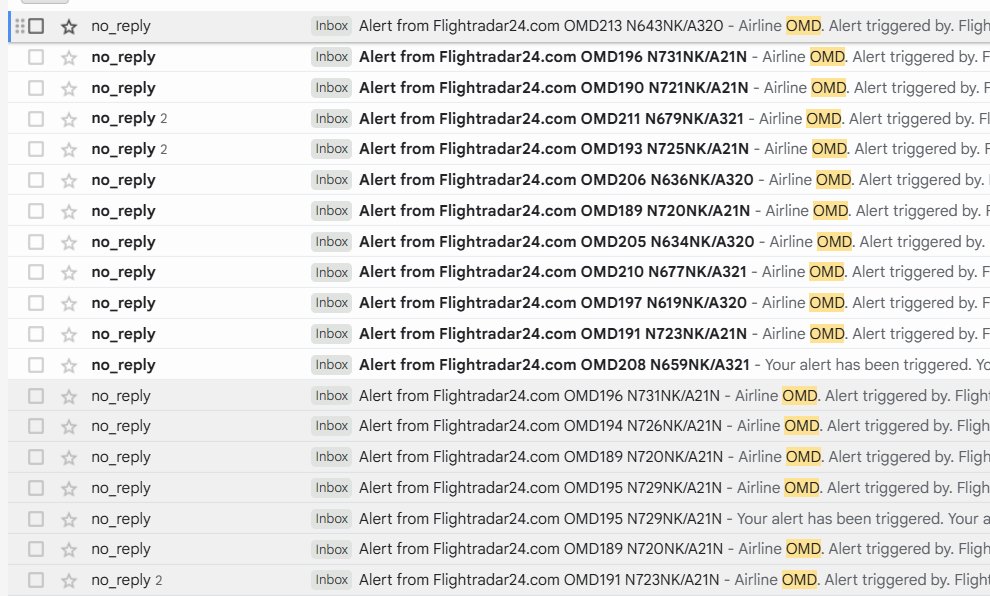Star the OMD211 N679NK/A321 alert email
This screenshot has height=596, width=990.
[x=69, y=119]
